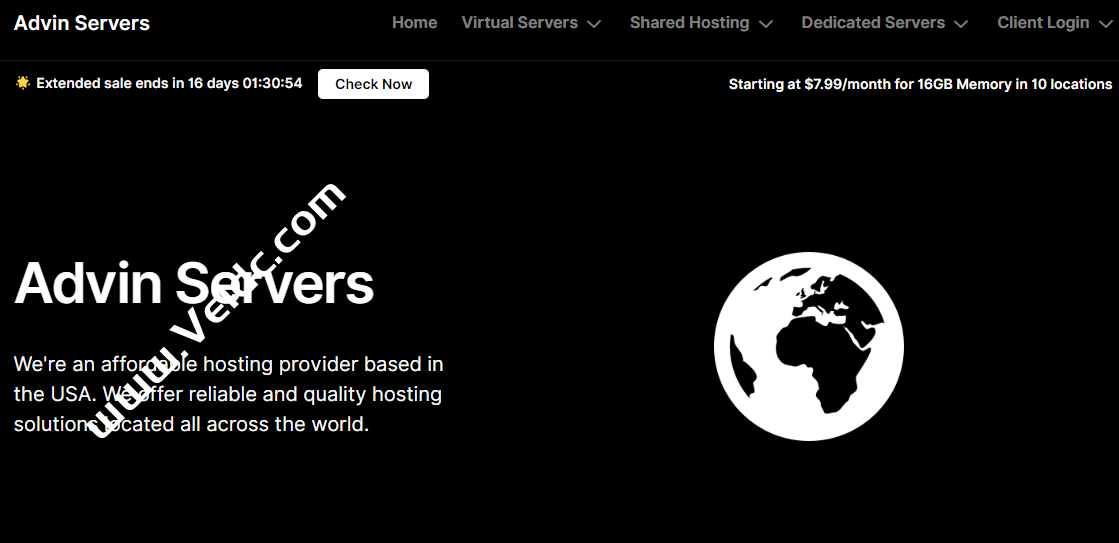The width and height of the screenshot is (1119, 543).
Task: Expand the Shared Hosting chevron arrow
Action: pos(766,24)
